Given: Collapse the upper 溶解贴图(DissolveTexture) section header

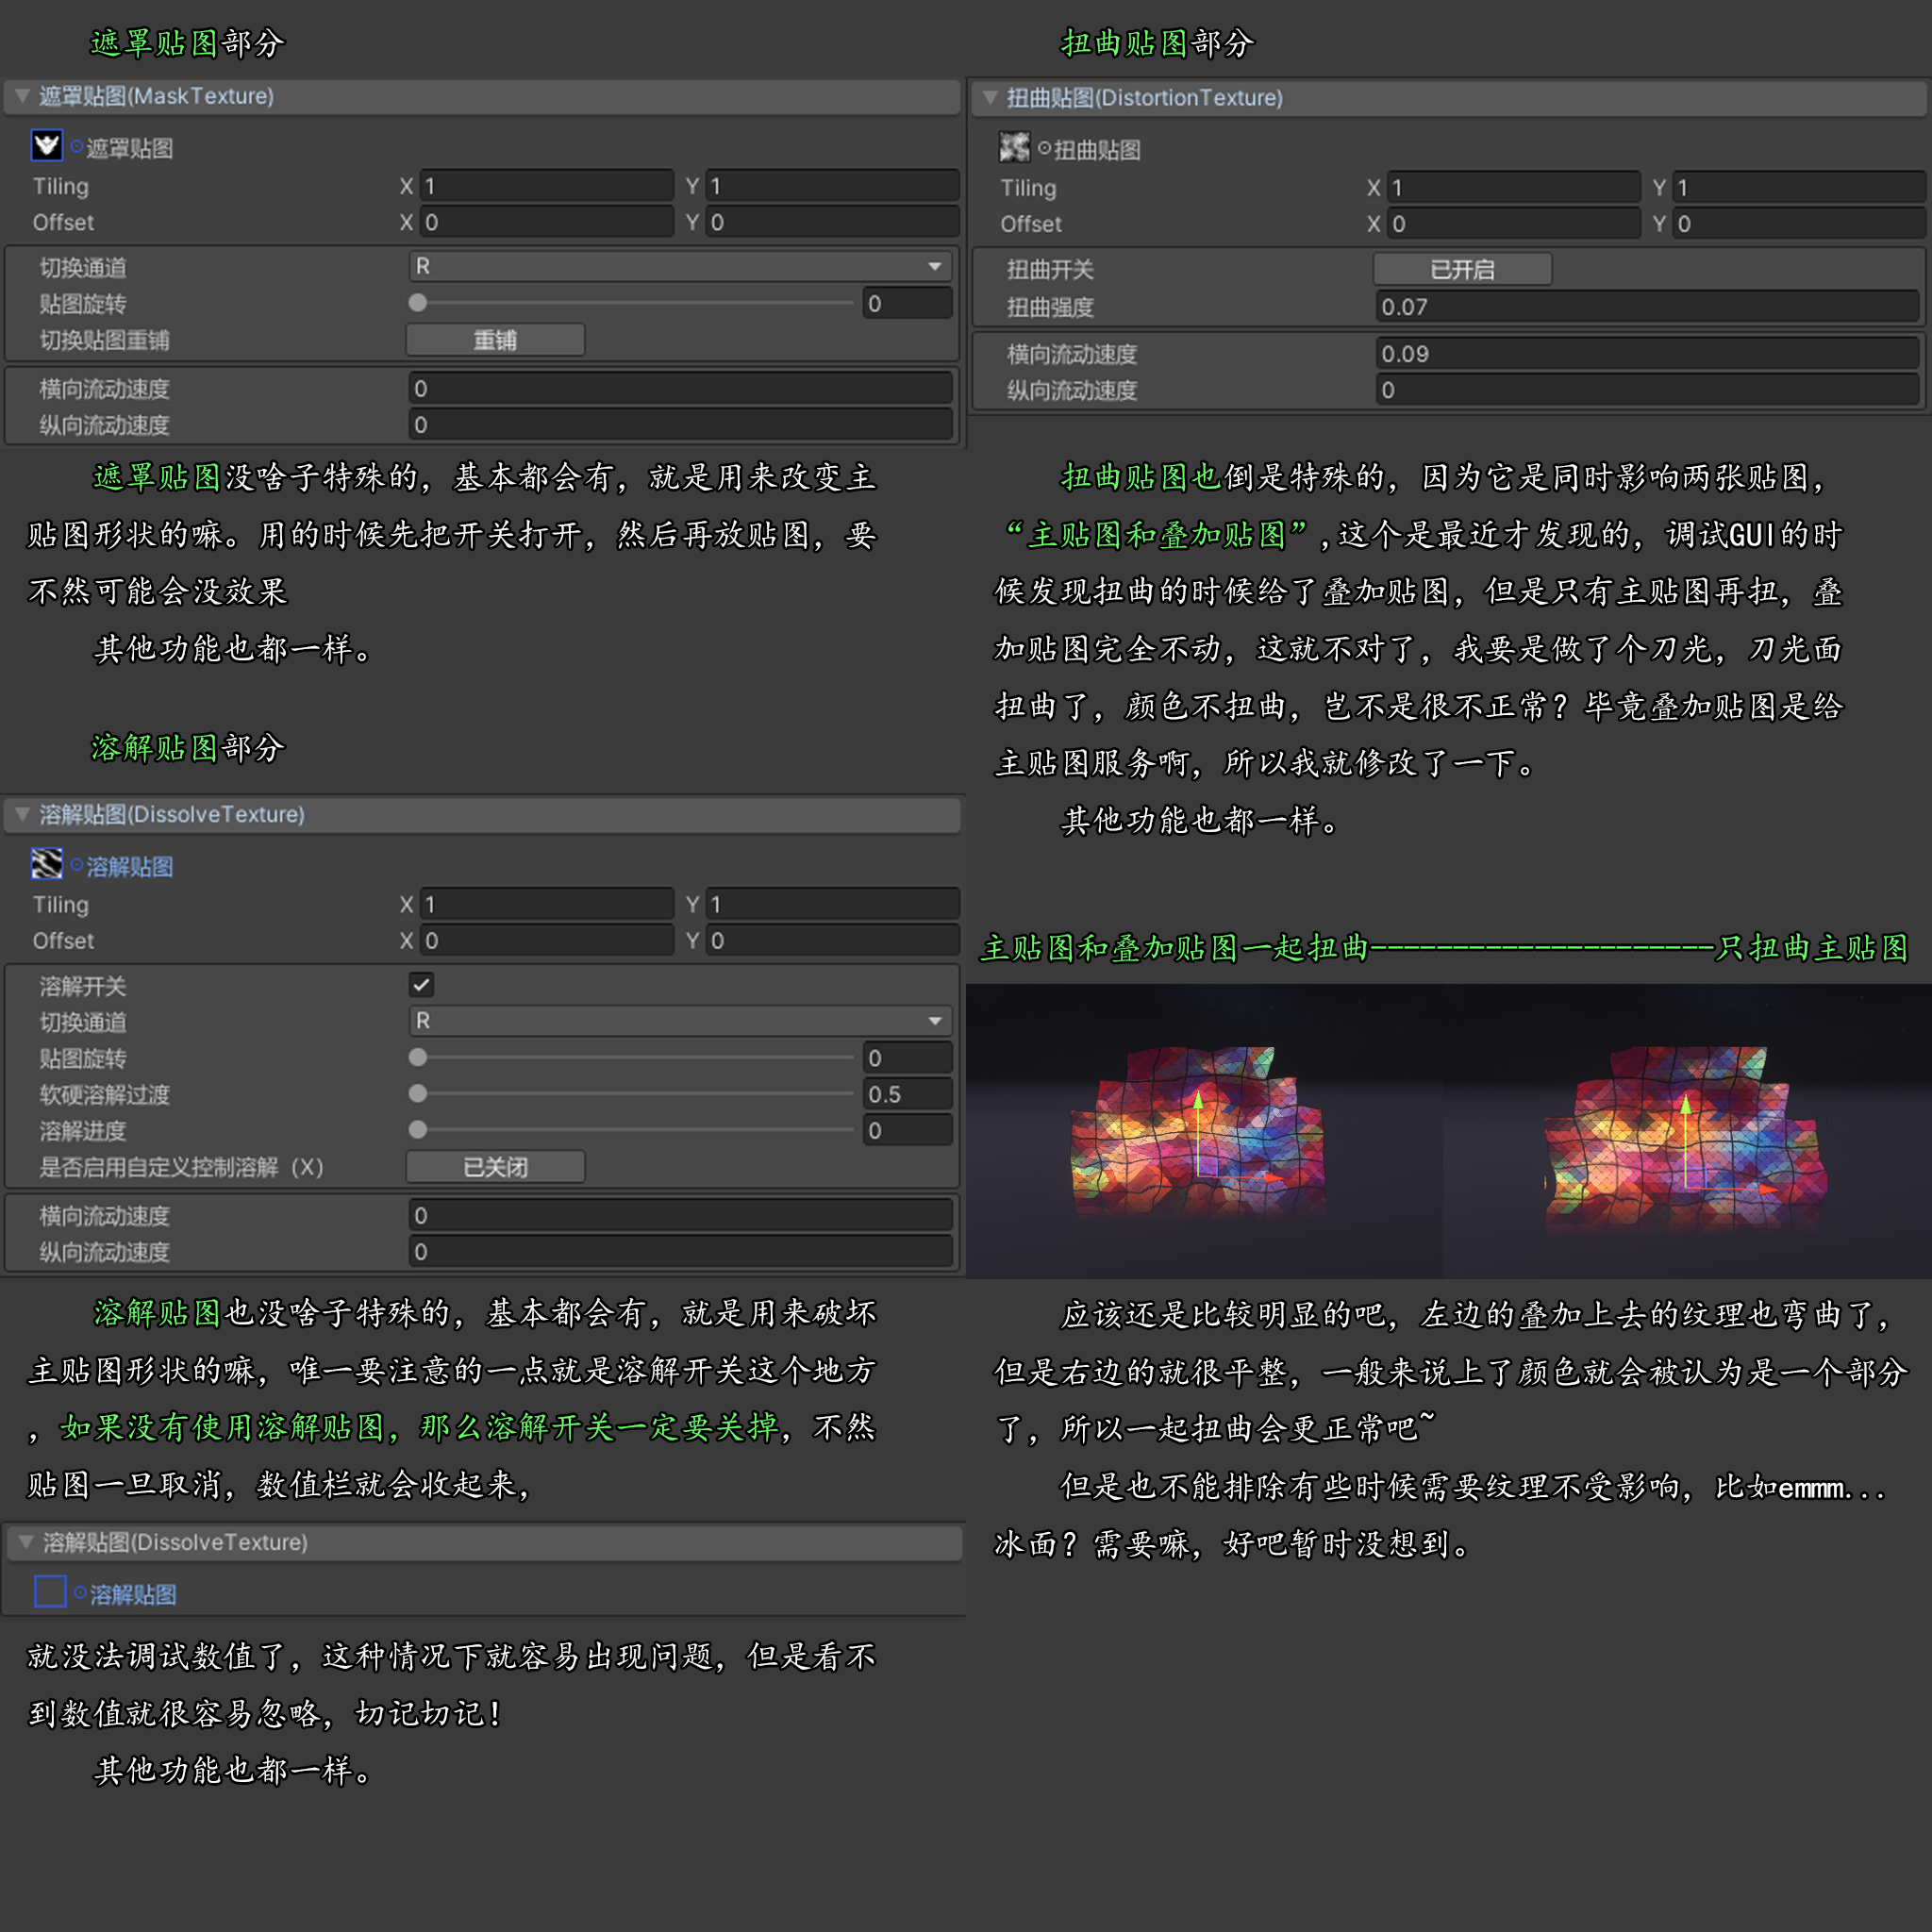Looking at the screenshot, I should [22, 814].
